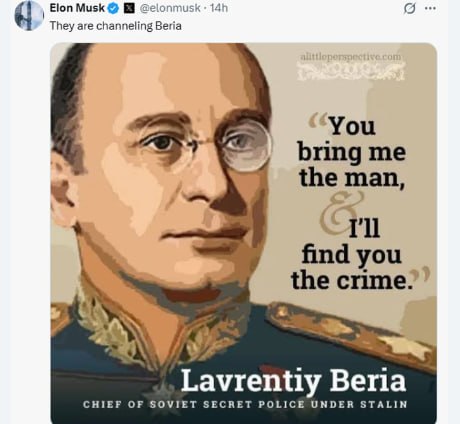
Task: Select the 'They are channeling Beria' post text
Action: 116,26
